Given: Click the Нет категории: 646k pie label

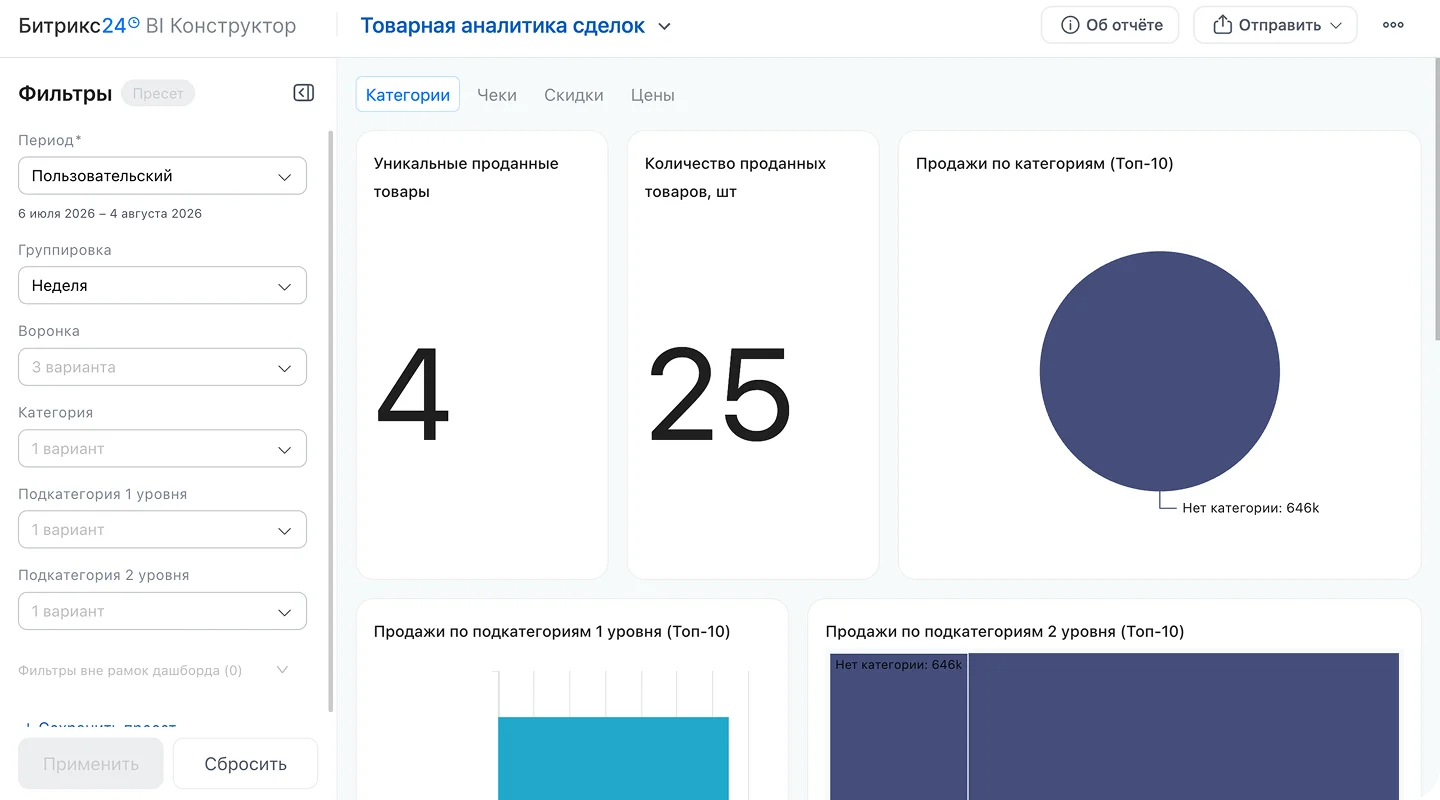Looking at the screenshot, I should tap(1250, 508).
